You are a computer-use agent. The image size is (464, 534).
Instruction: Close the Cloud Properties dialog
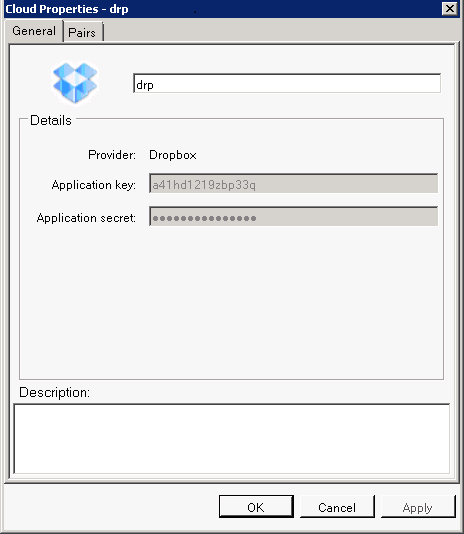click(x=450, y=9)
